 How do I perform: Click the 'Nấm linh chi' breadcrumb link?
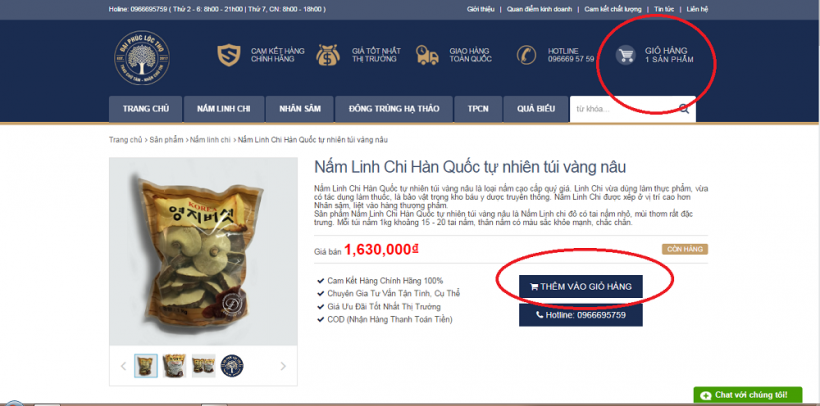210,140
